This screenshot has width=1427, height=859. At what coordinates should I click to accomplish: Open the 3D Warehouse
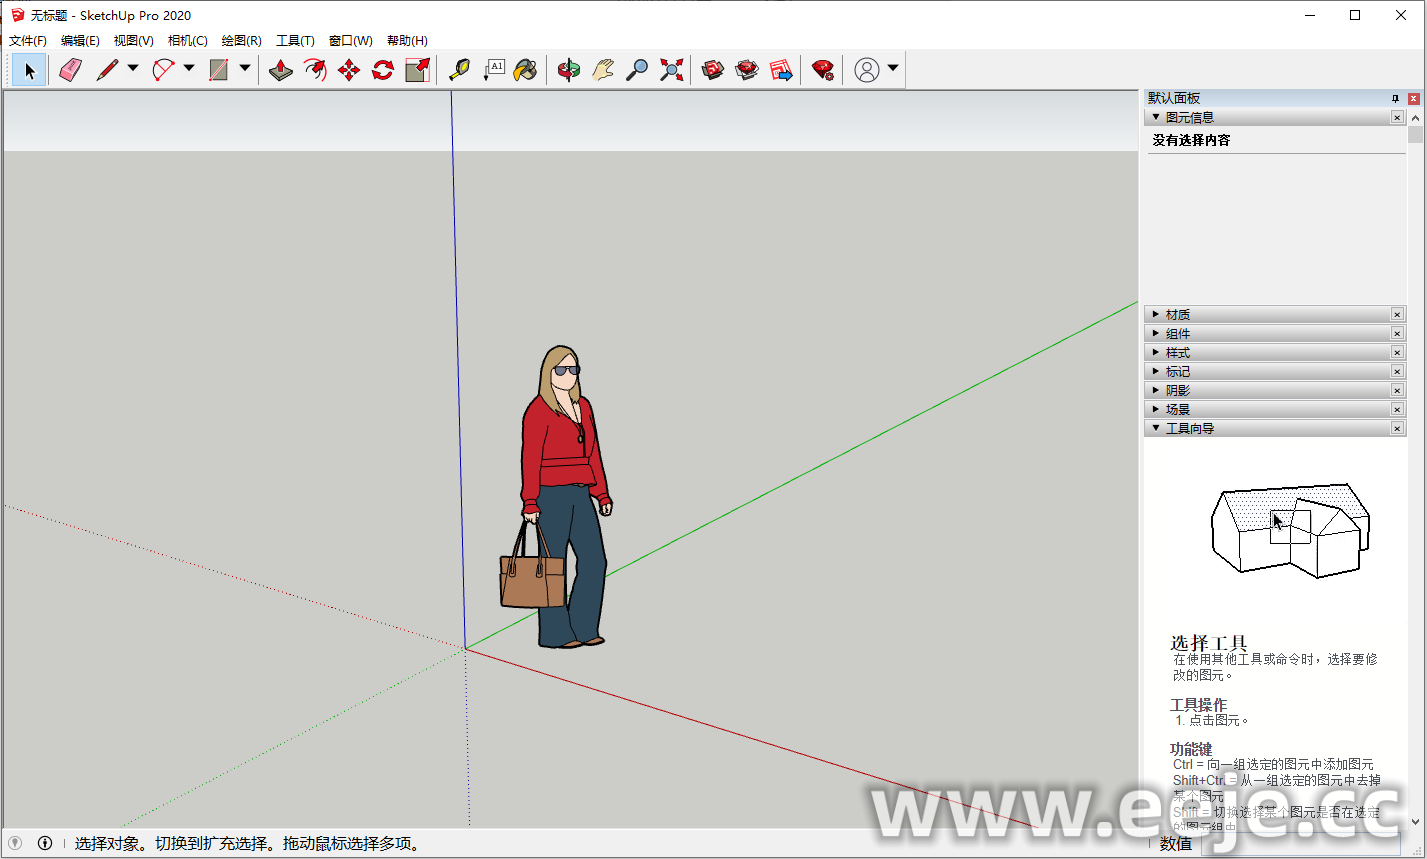point(713,70)
